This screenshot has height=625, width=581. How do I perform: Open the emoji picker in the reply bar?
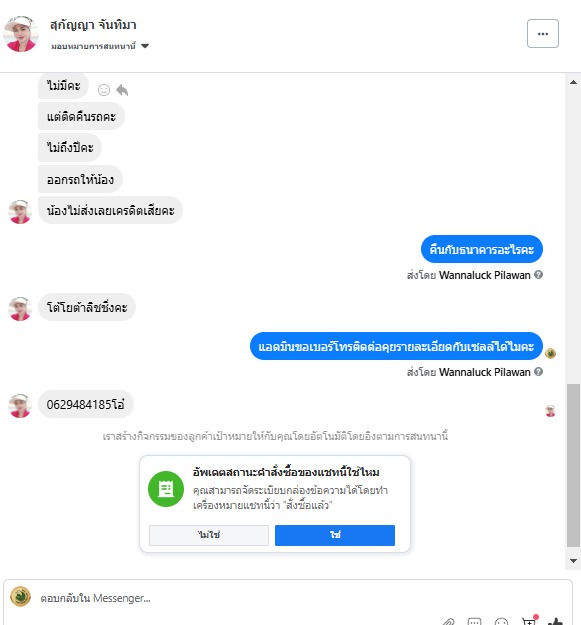tap(501, 621)
